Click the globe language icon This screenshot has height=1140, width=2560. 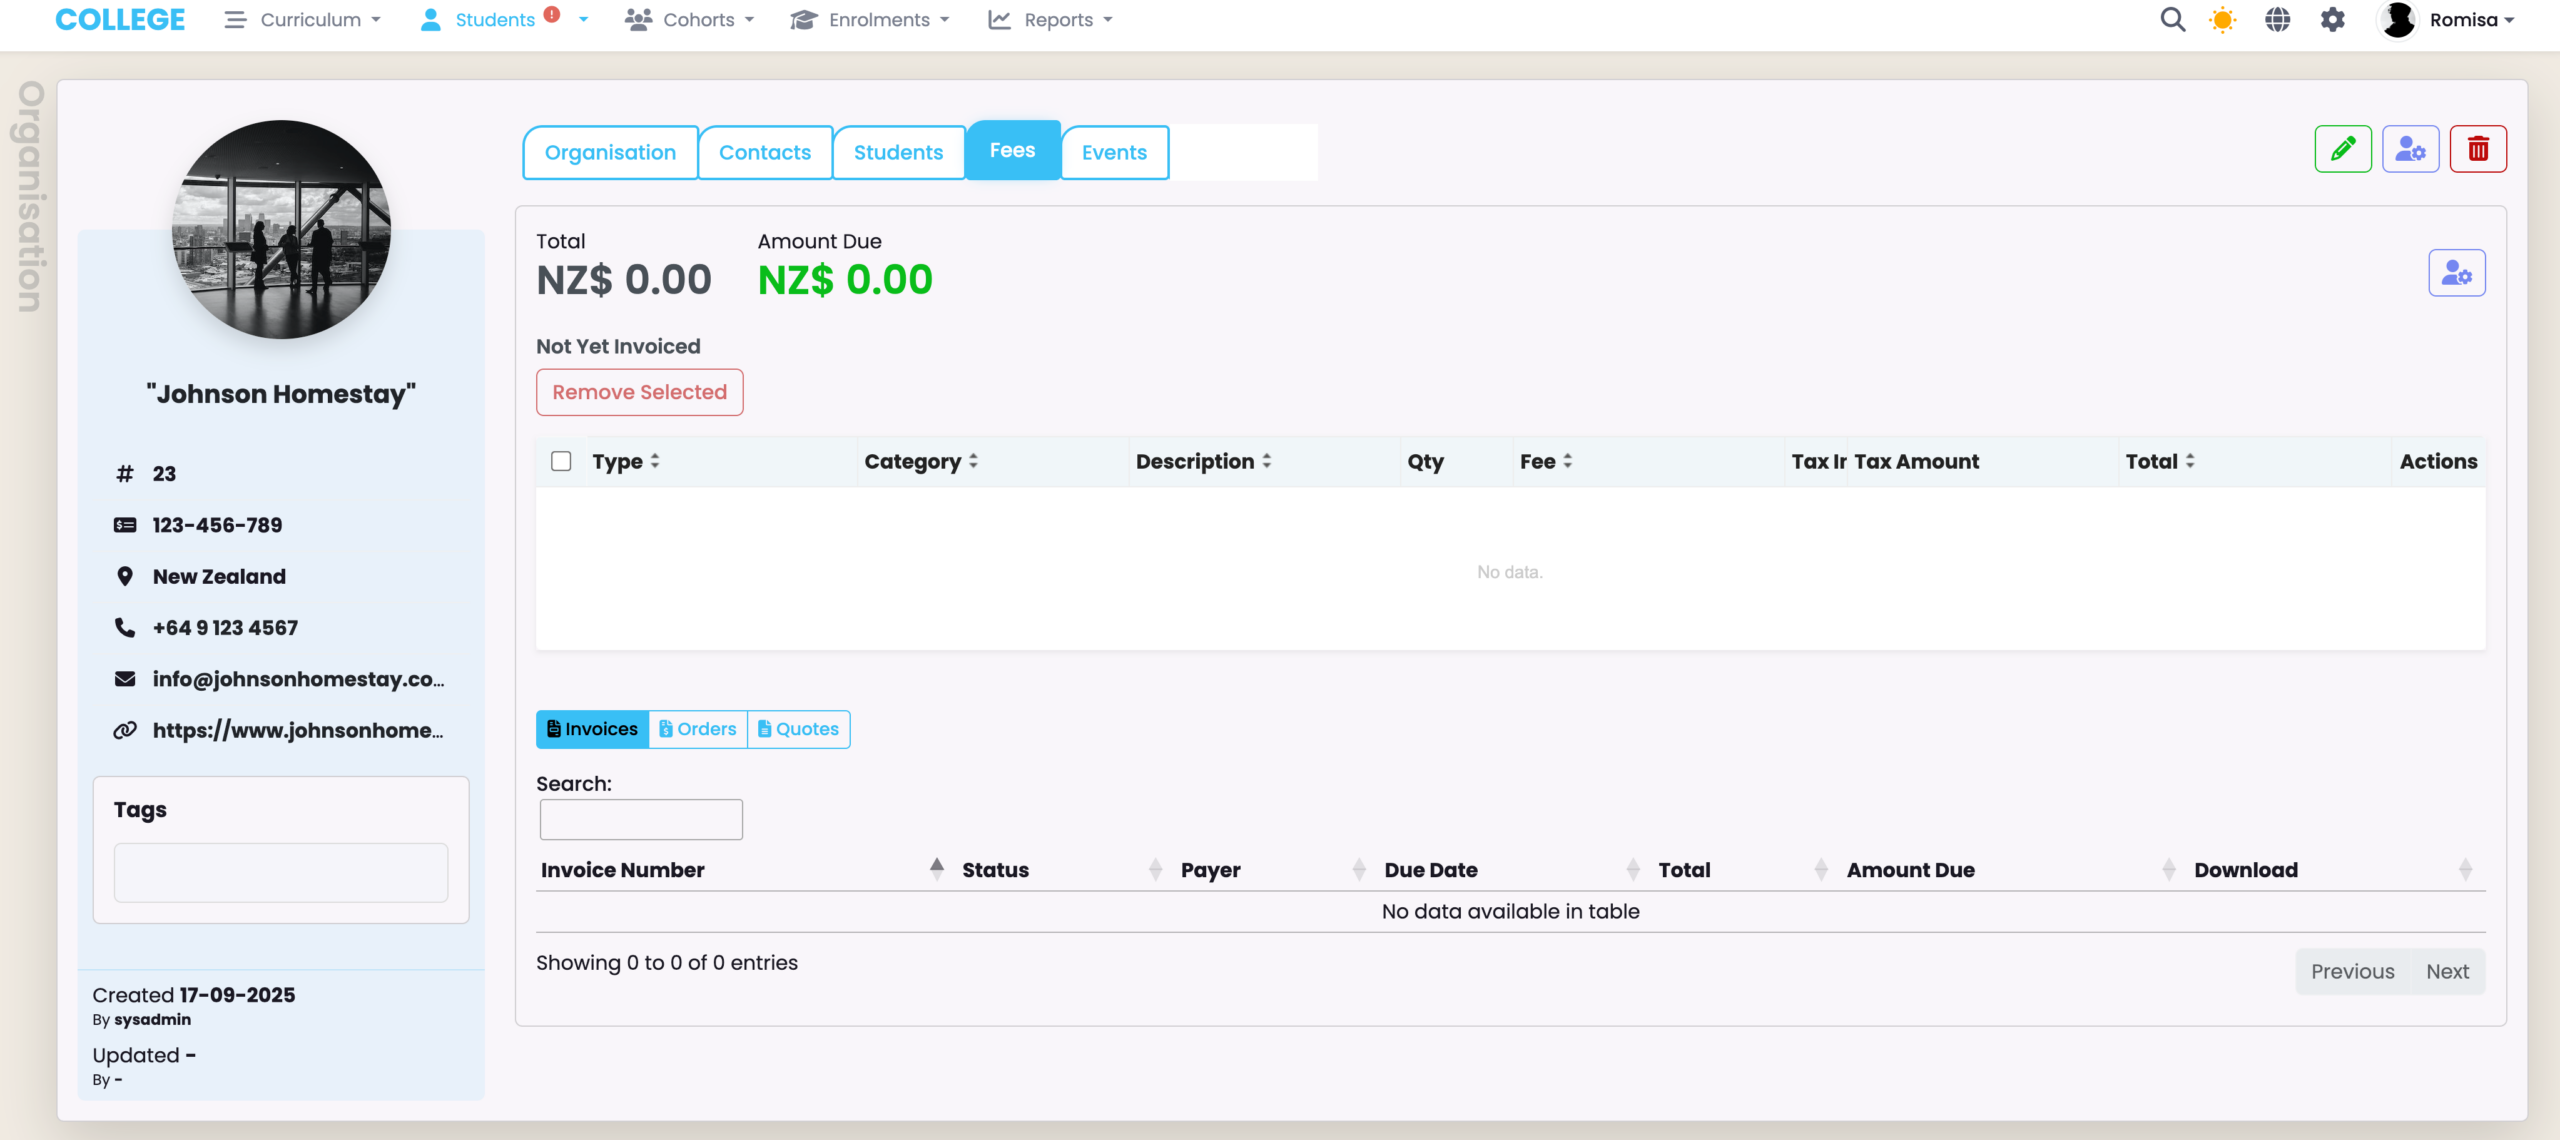point(2277,20)
